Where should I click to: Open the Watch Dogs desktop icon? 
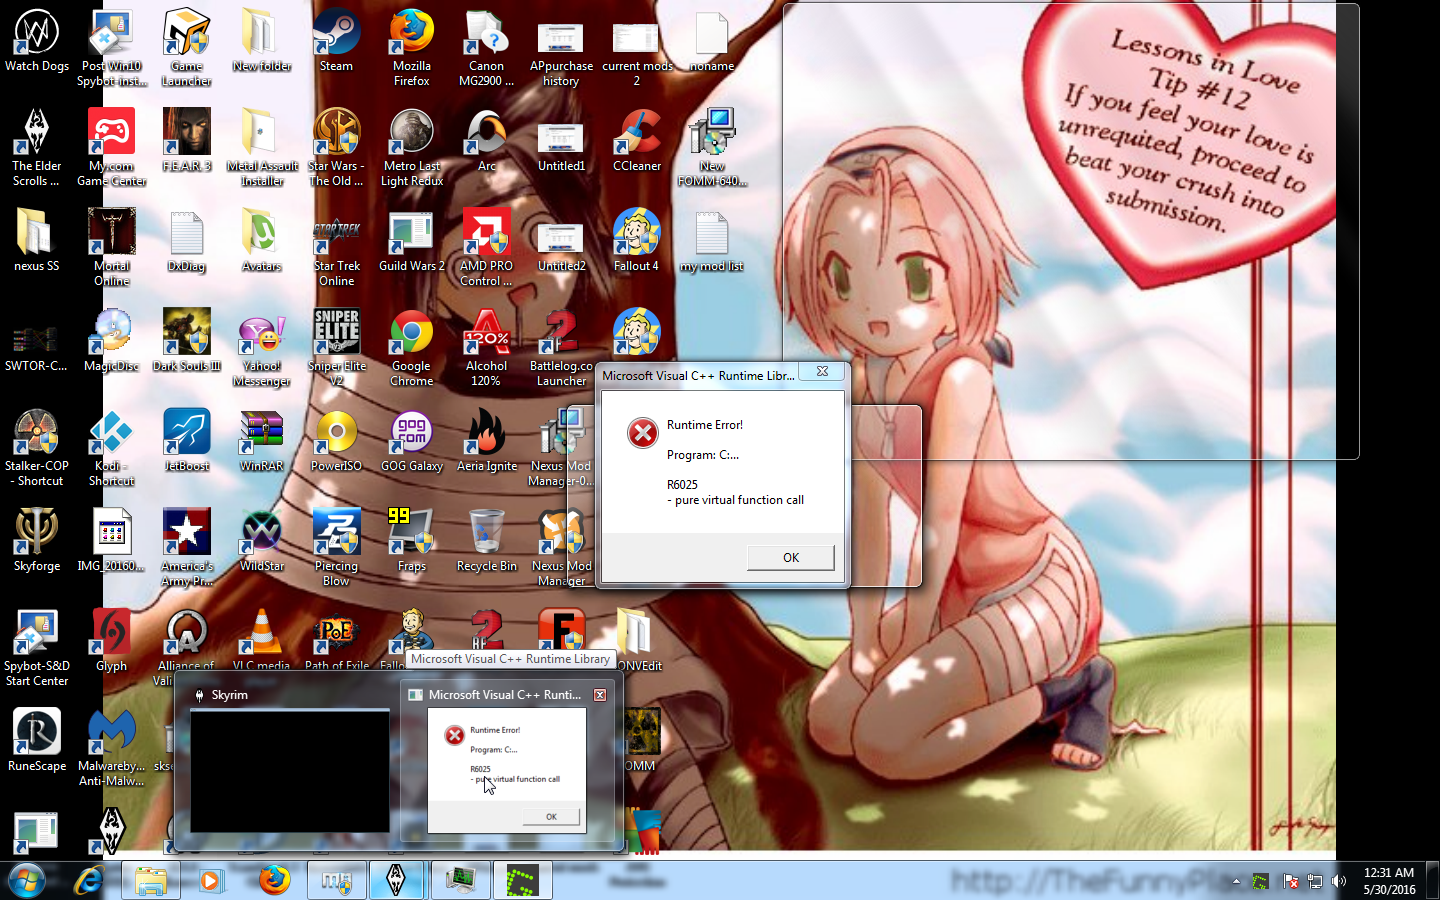click(x=37, y=41)
